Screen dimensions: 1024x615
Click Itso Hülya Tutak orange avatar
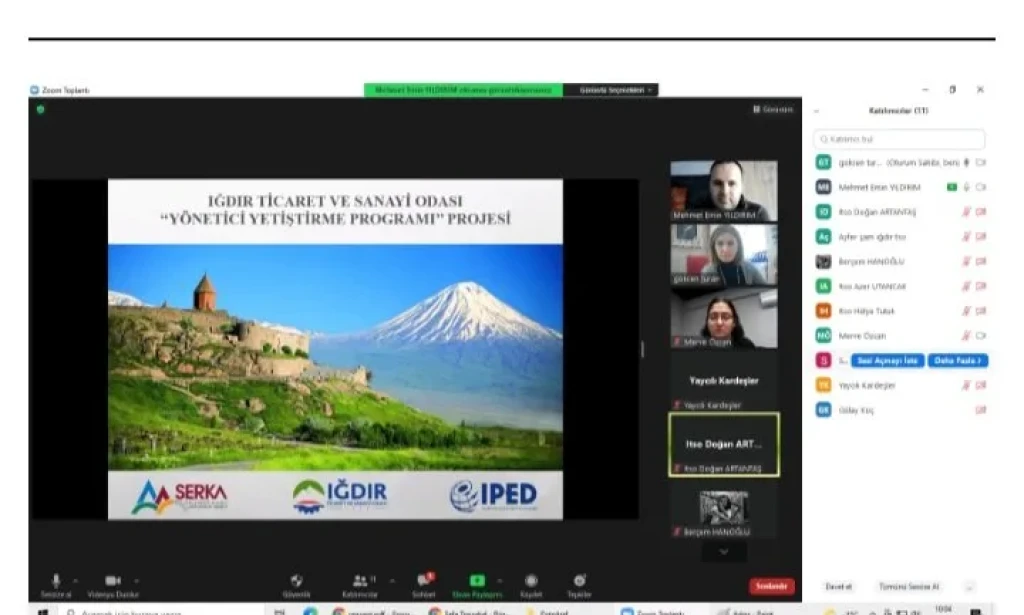pyautogui.click(x=824, y=311)
